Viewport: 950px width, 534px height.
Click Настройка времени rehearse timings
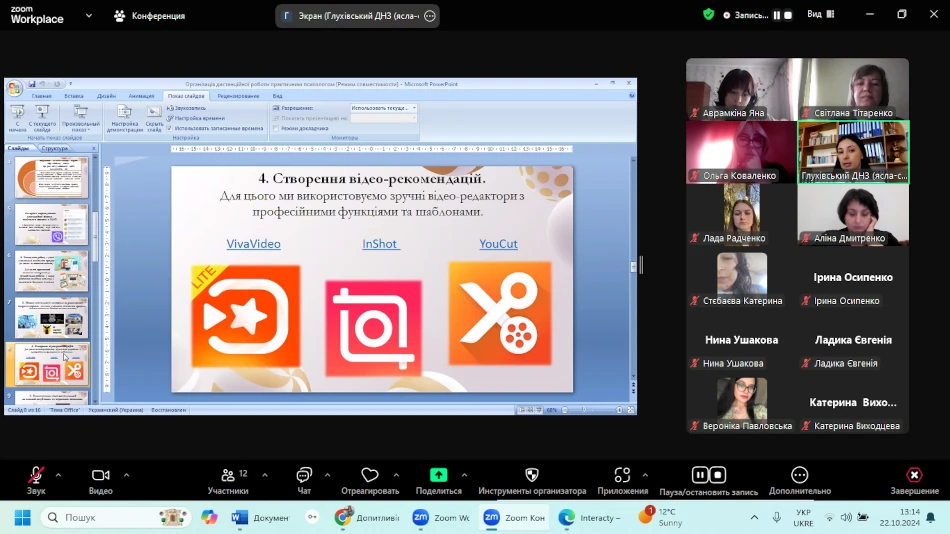(x=196, y=118)
